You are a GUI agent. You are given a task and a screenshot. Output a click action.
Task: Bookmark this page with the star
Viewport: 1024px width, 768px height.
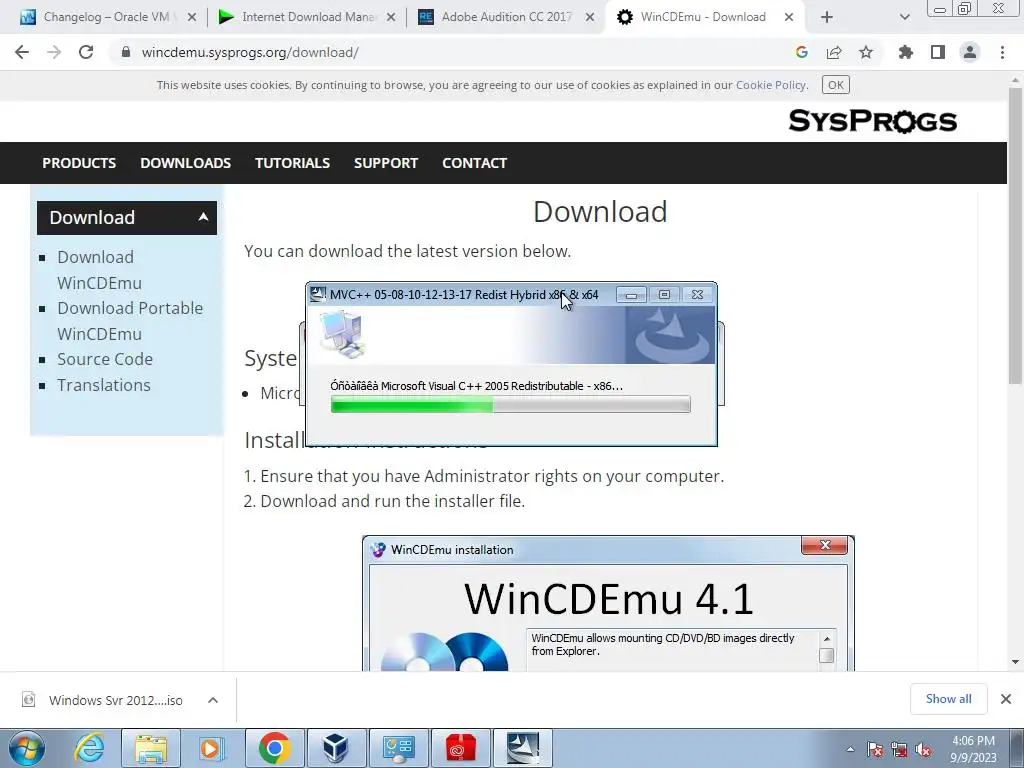pyautogui.click(x=866, y=52)
